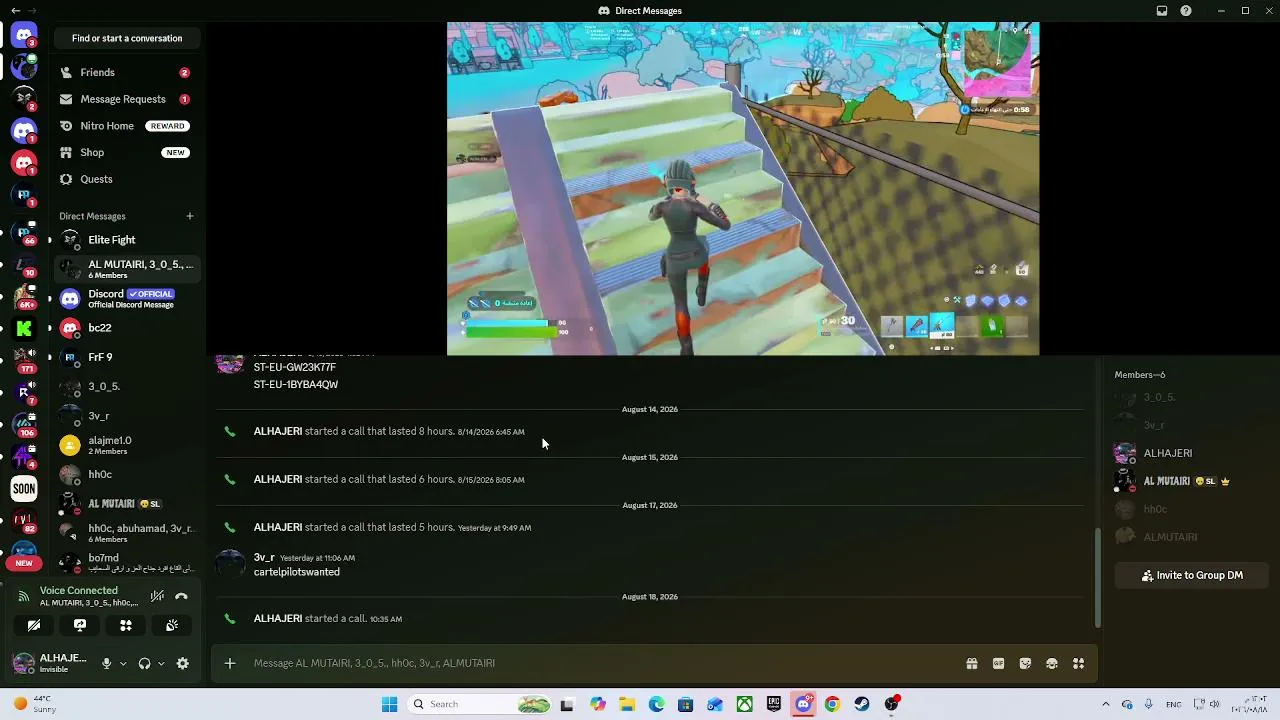The width and height of the screenshot is (1280, 720).
Task: Select ALHAJERI in the members list
Action: coord(1190,453)
